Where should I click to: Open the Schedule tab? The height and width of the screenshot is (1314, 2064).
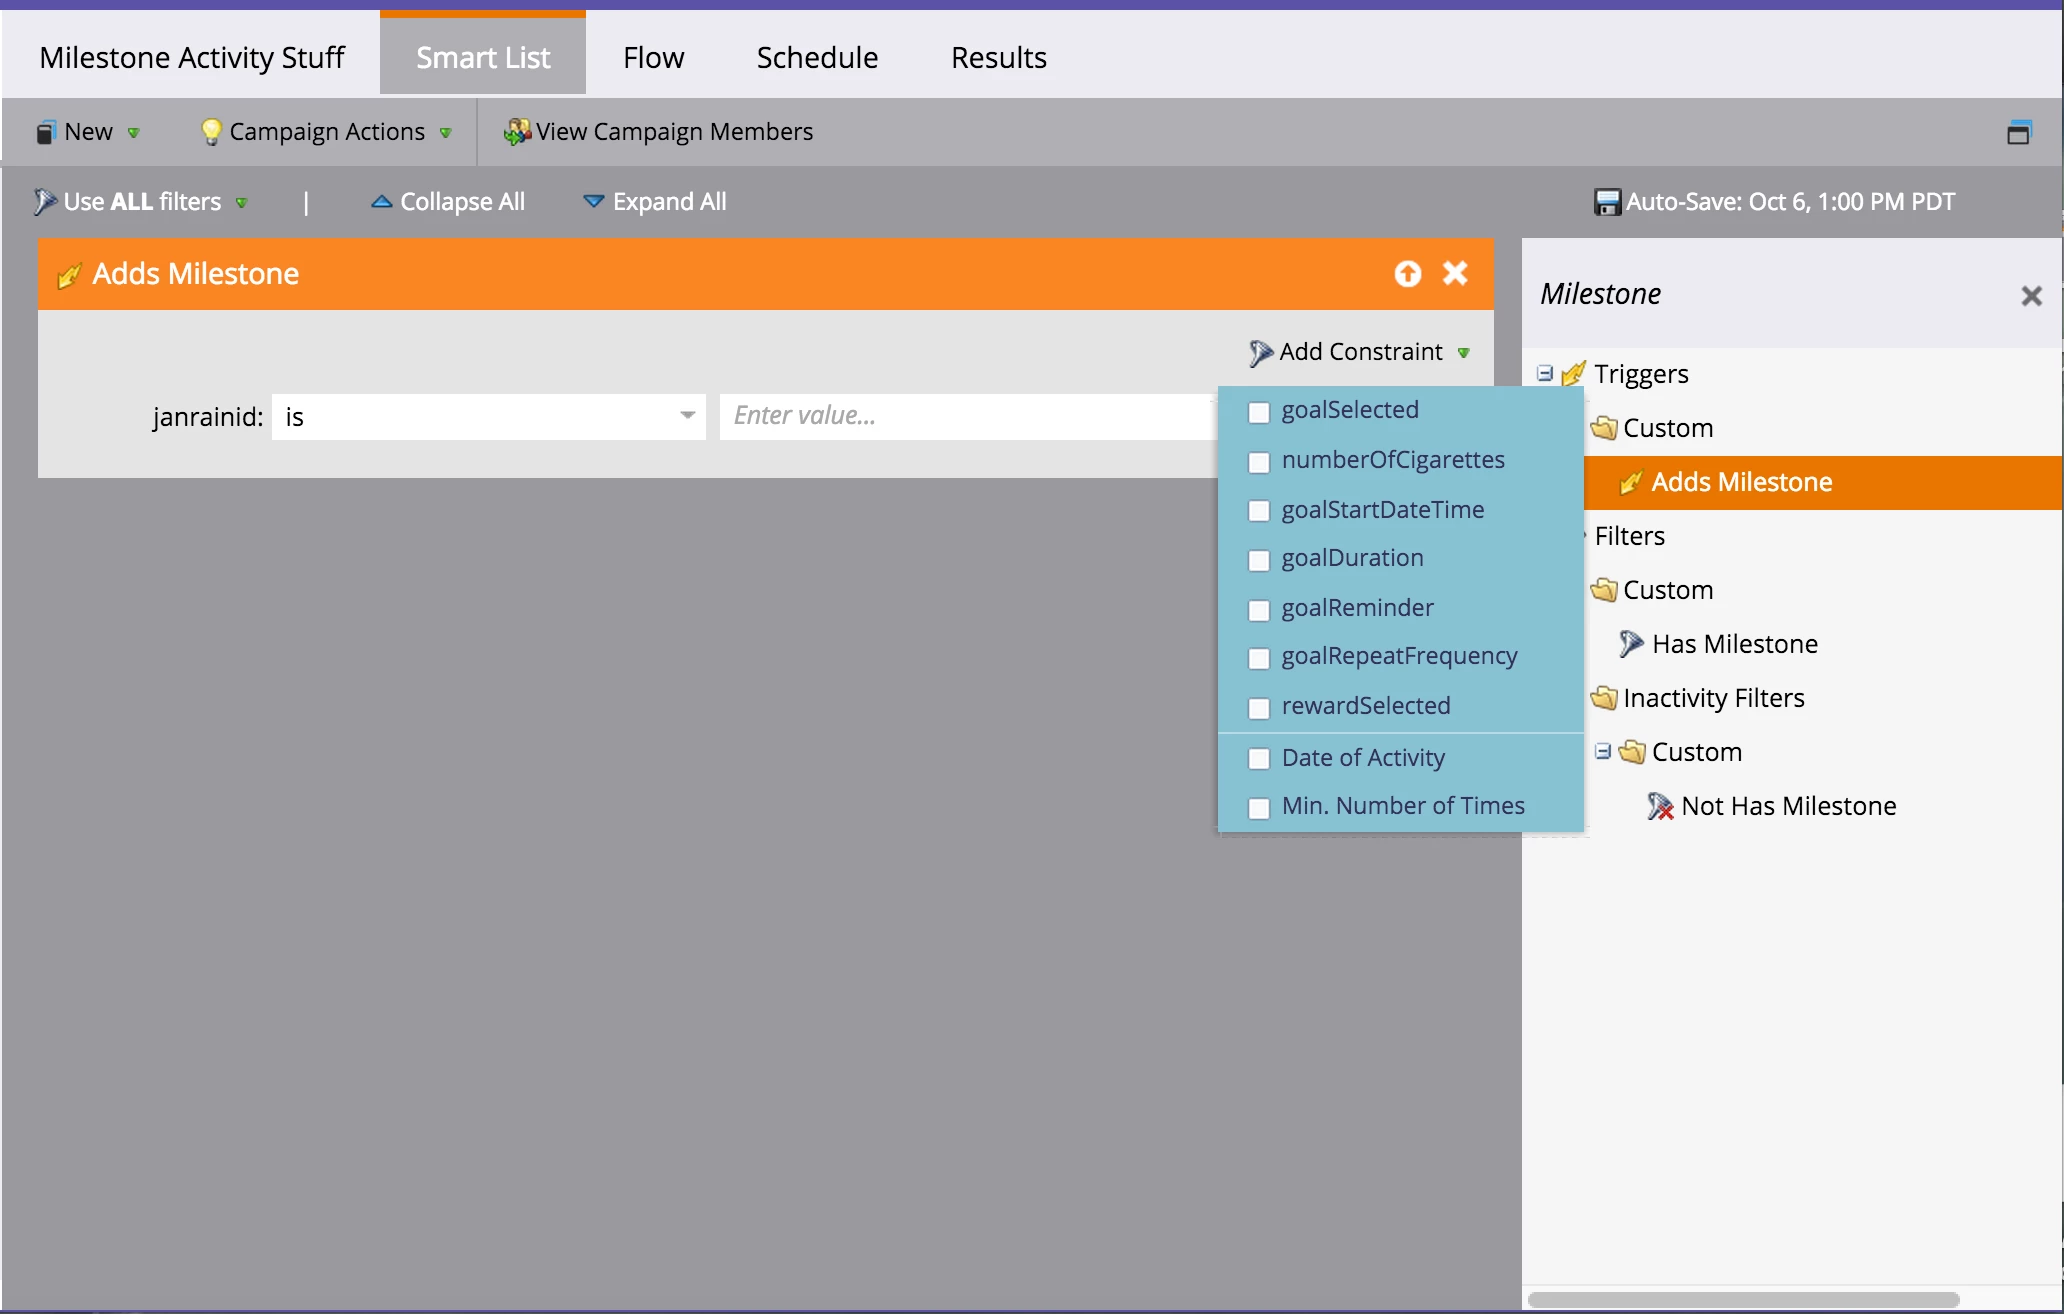pos(817,58)
